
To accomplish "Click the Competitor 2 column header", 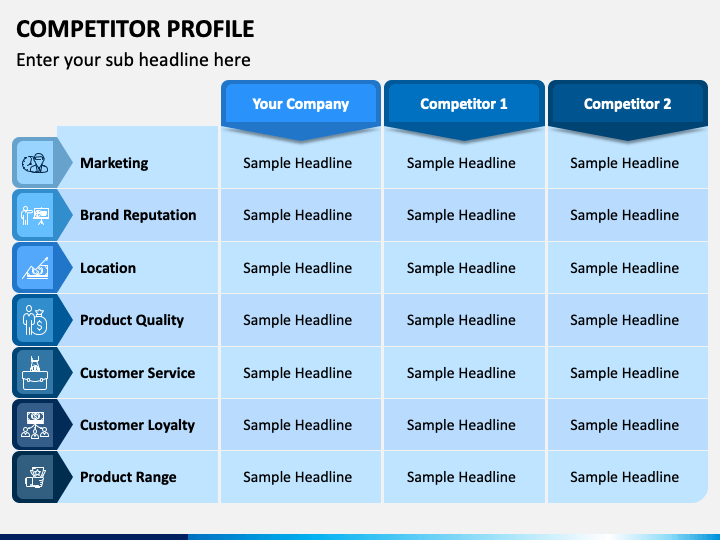I will coord(627,104).
